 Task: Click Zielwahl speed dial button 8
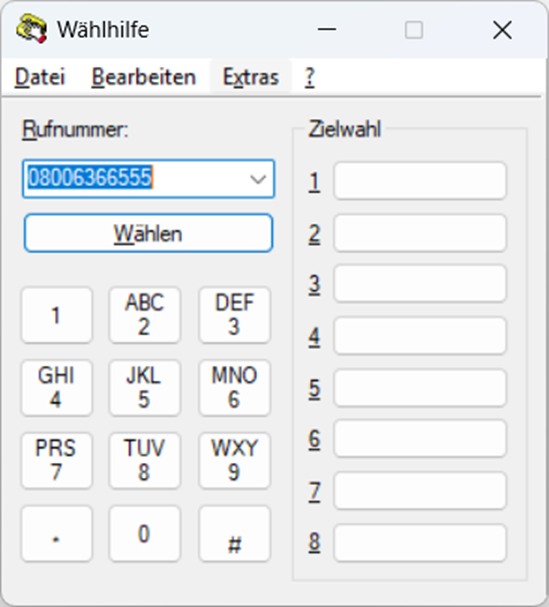420,543
